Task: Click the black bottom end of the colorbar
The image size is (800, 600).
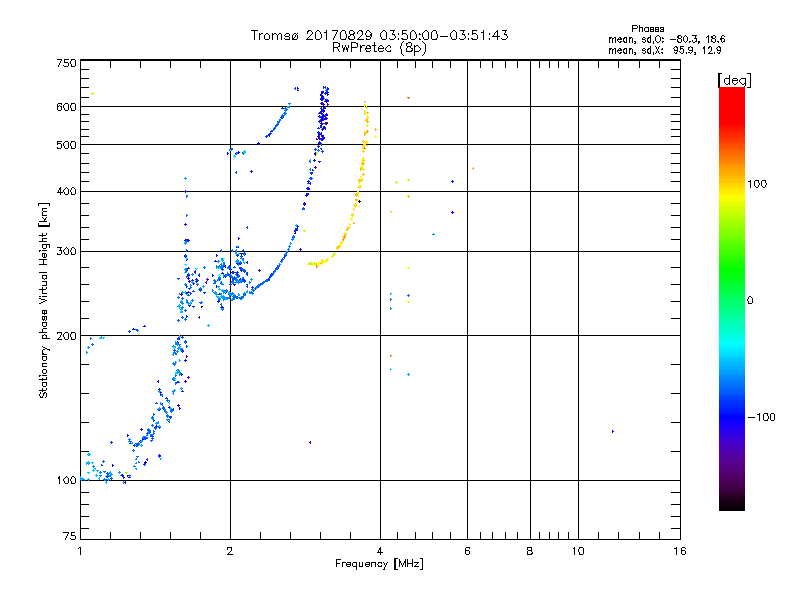Action: [732, 504]
